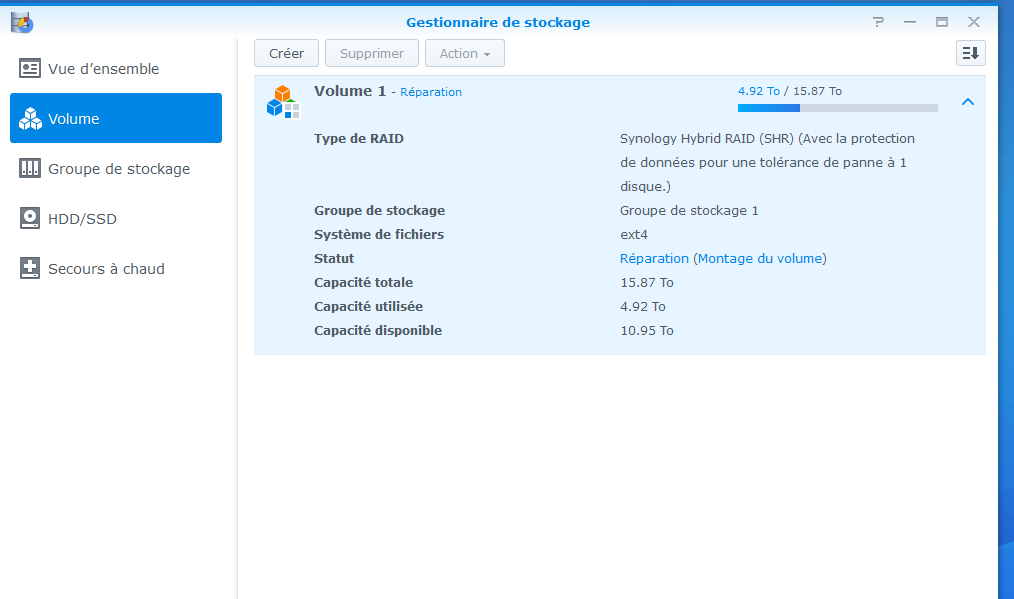The width and height of the screenshot is (1014, 599).
Task: Open help with the question mark icon
Action: tap(878, 22)
